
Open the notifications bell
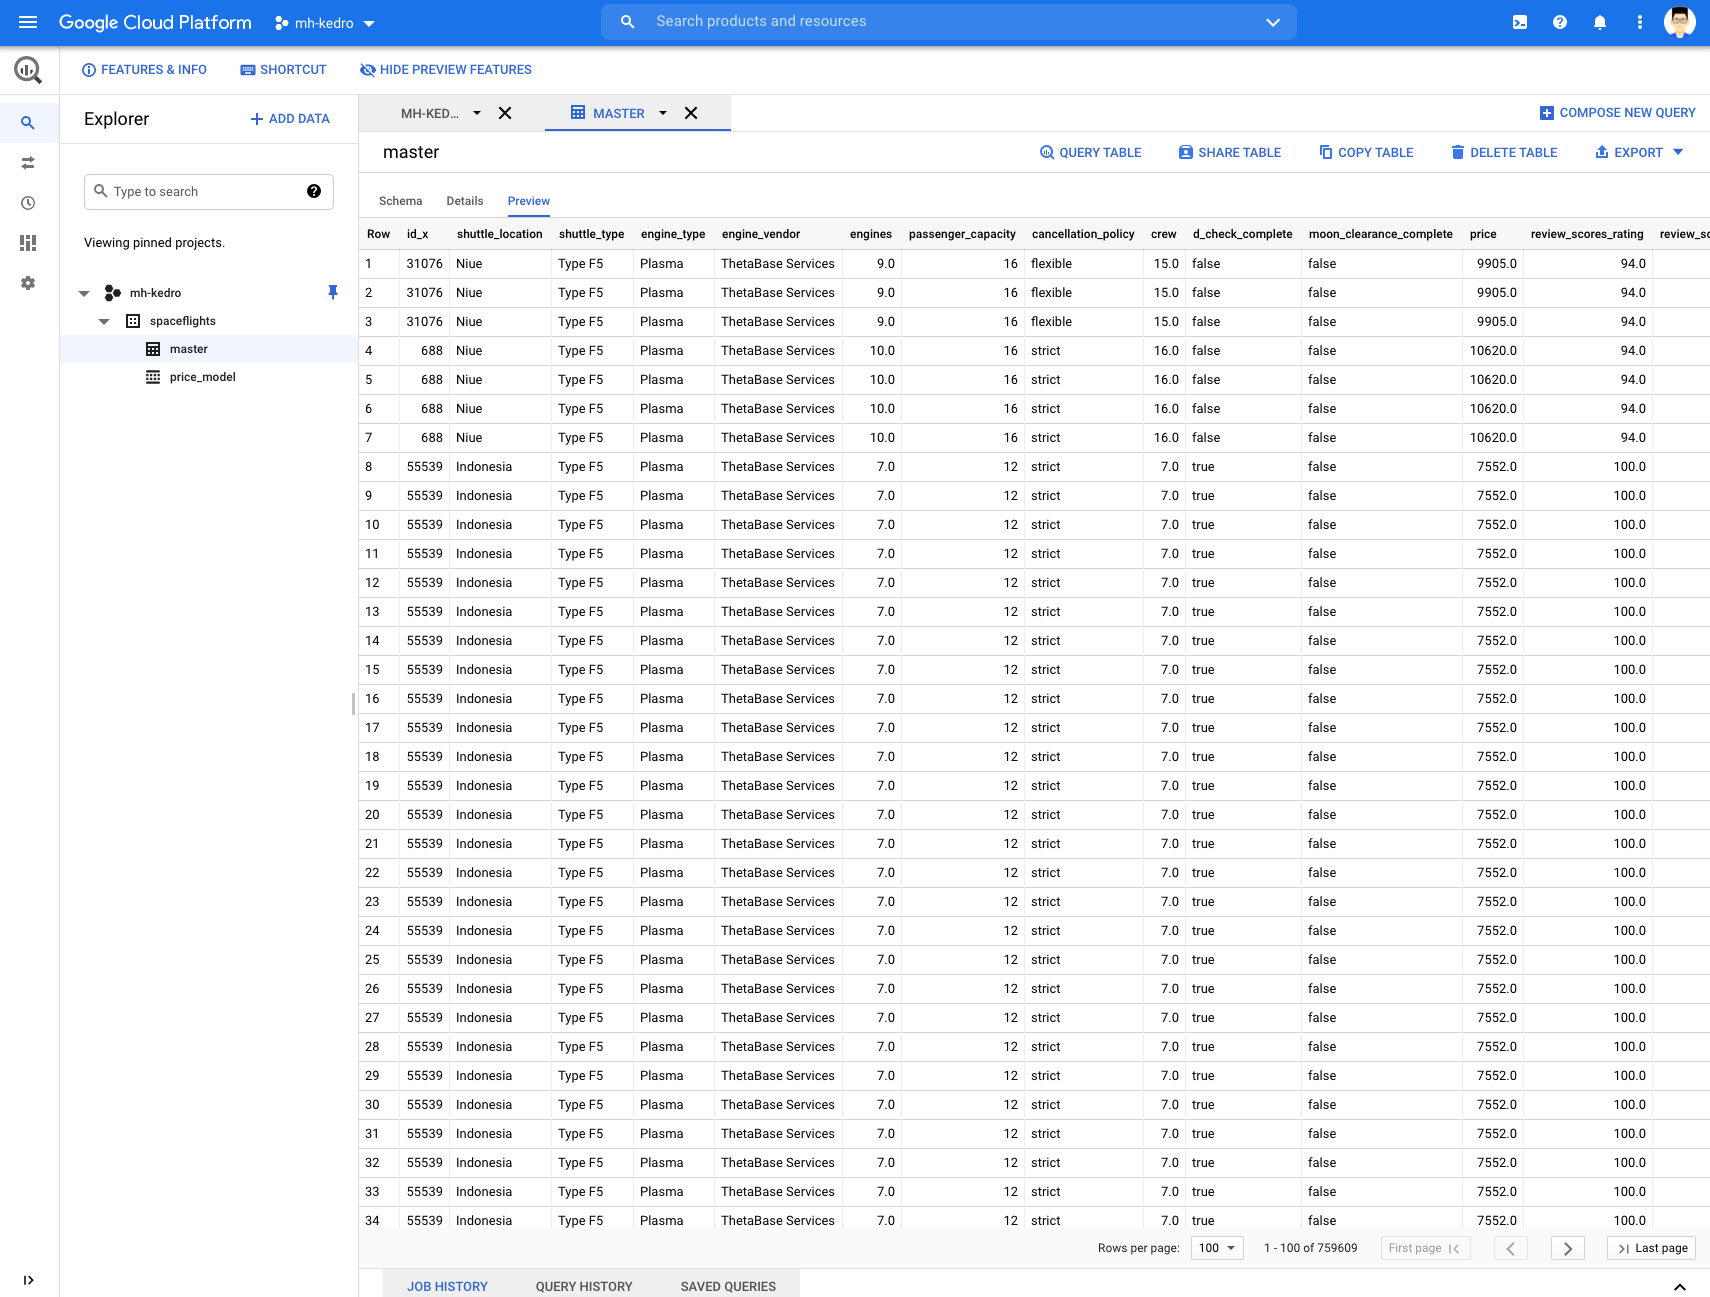click(x=1599, y=22)
